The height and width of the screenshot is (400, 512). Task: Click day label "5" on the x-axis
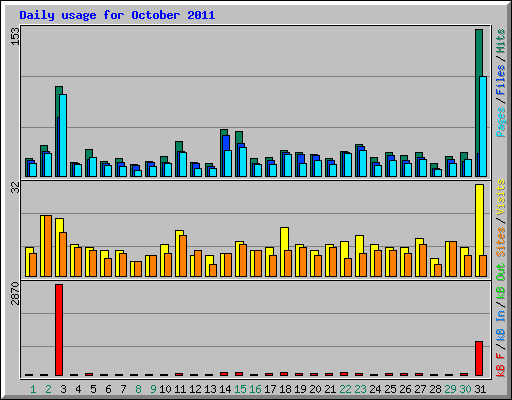pos(93,389)
